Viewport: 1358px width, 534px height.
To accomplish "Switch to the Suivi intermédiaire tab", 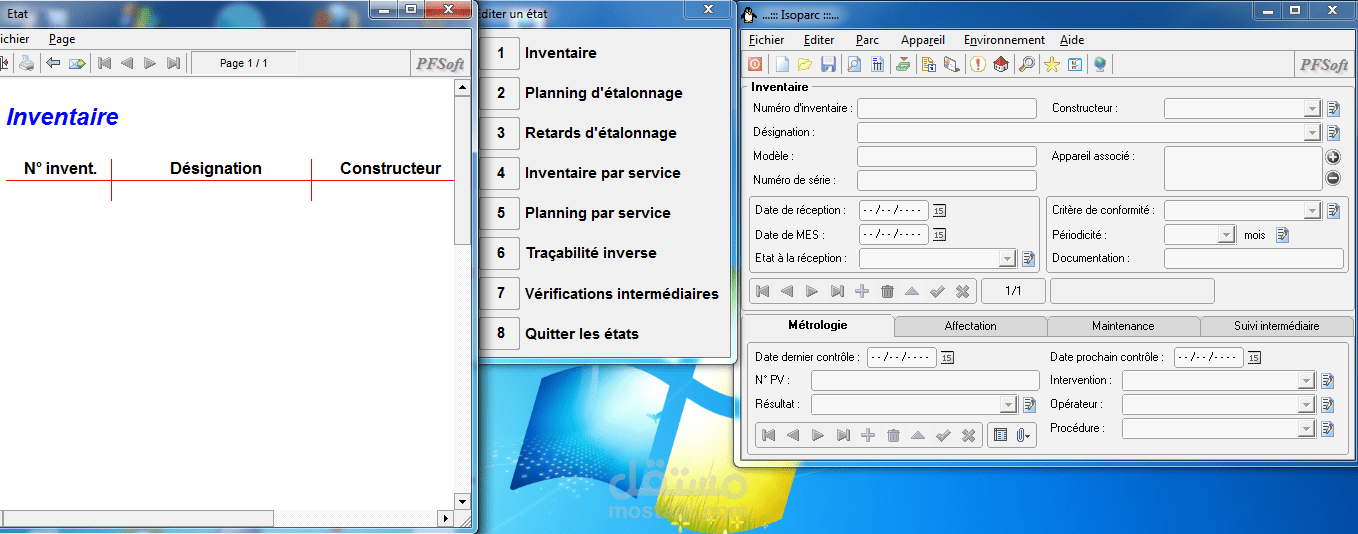I will [1276, 326].
